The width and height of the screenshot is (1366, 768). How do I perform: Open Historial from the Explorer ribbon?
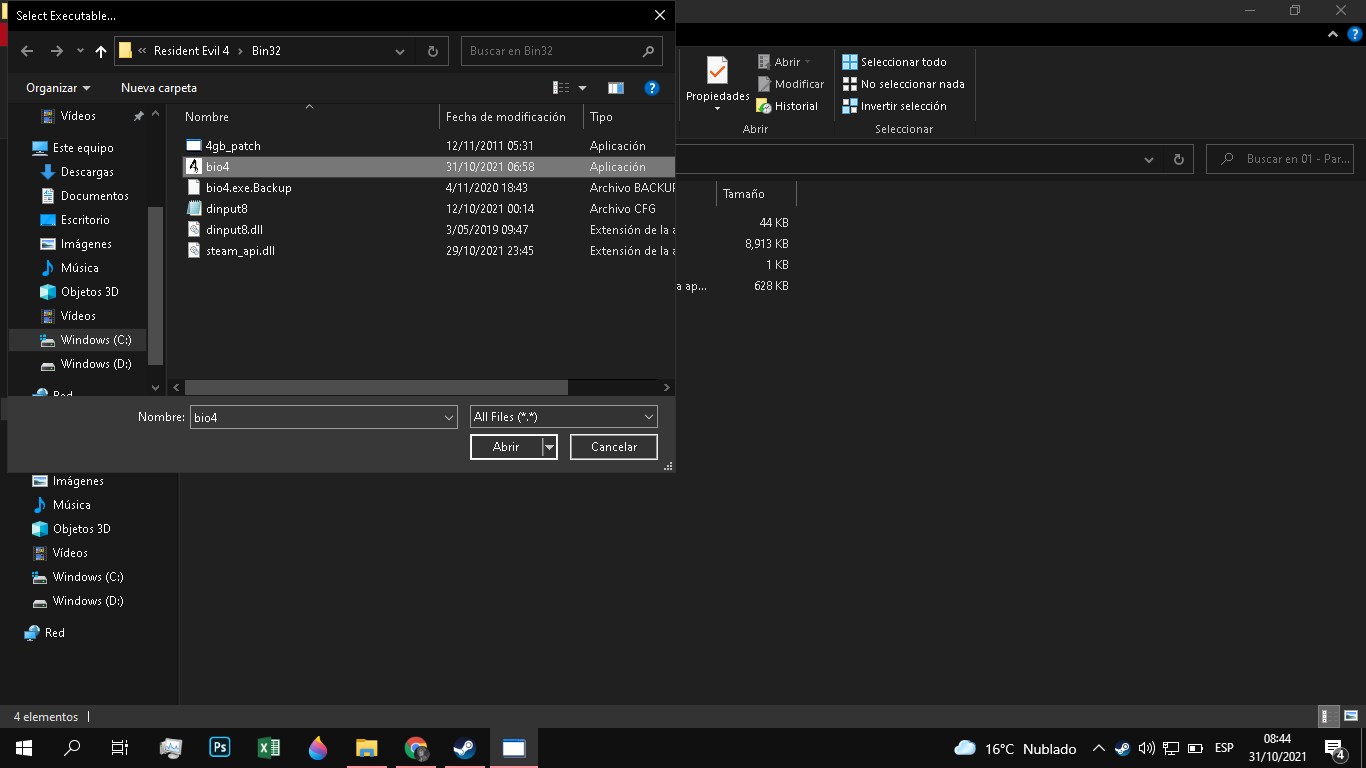[x=787, y=106]
